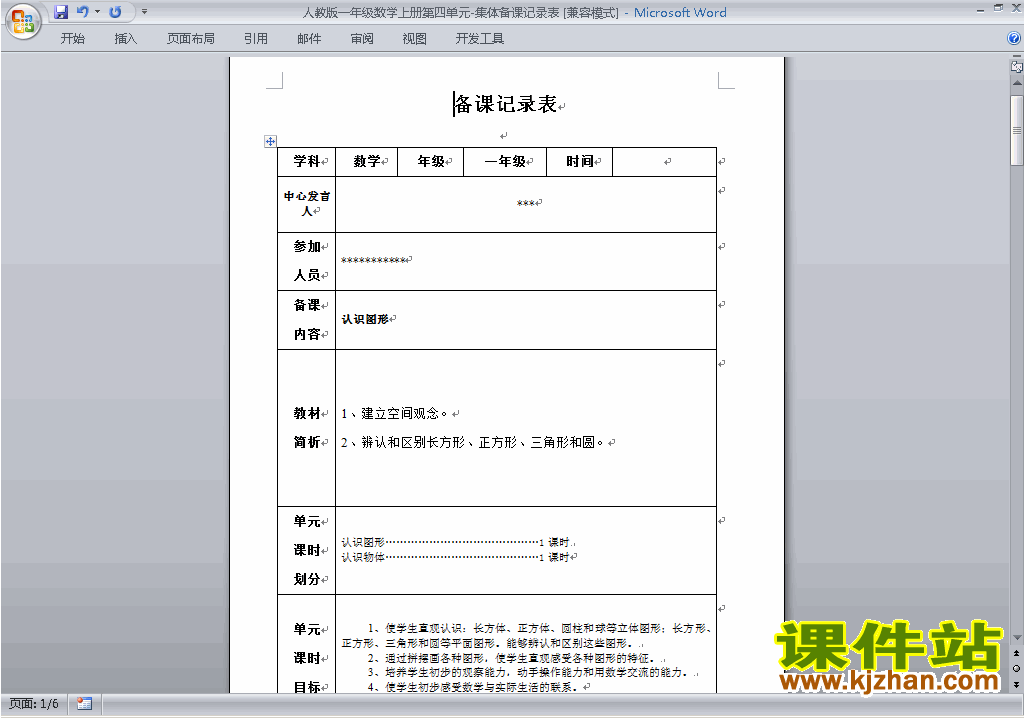Switch to the 页面布局 tab

(191, 39)
